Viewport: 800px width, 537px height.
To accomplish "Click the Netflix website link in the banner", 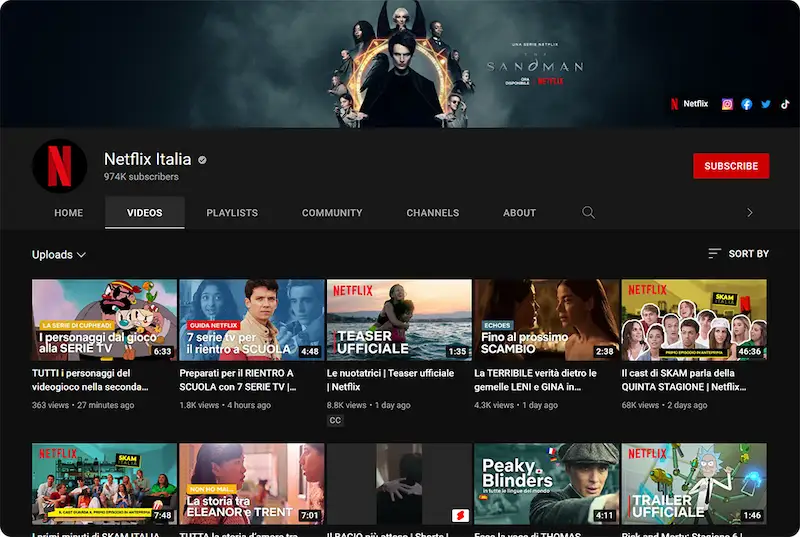I will click(689, 104).
